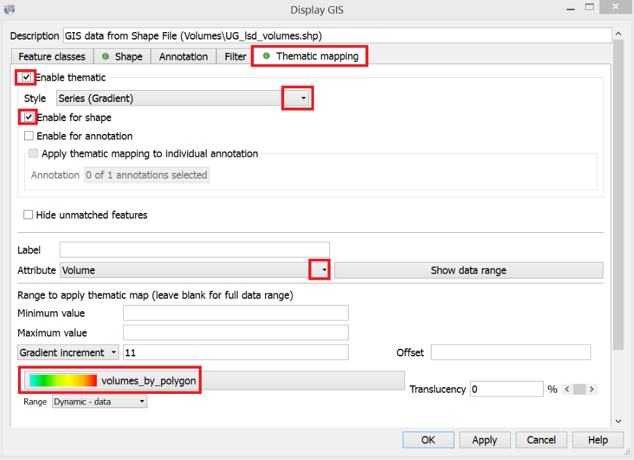The width and height of the screenshot is (634, 460).
Task: Click the app icon in the title bar
Action: (11, 10)
